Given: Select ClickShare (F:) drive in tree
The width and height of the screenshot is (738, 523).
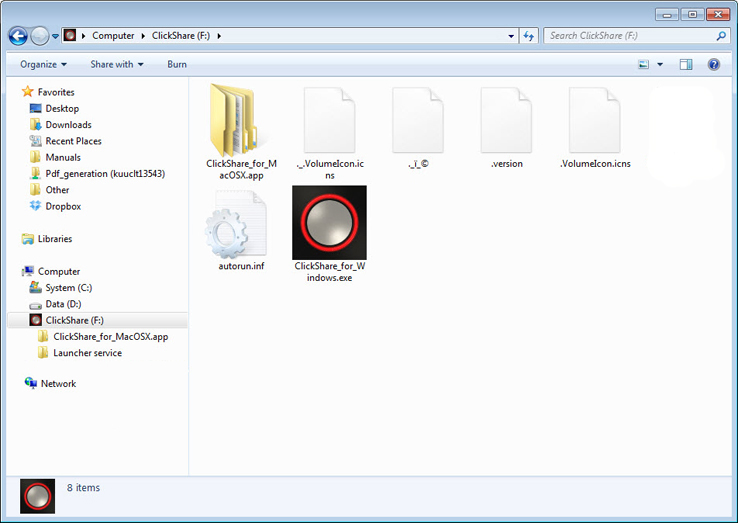Looking at the screenshot, I should [x=97, y=320].
